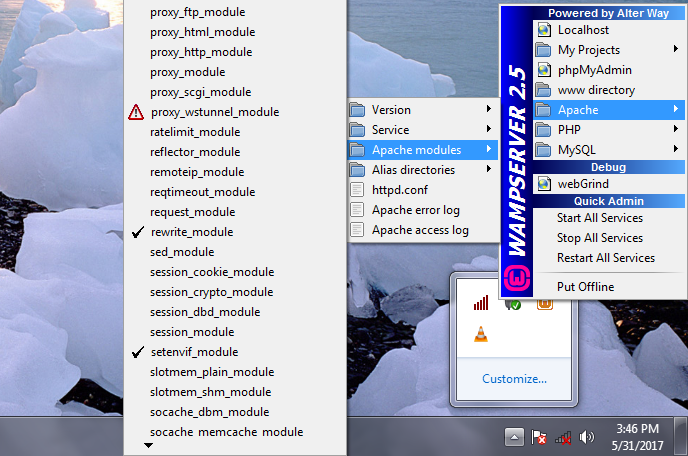Viewport: 688px width, 456px height.
Task: Click the green-check device tray icon
Action: pyautogui.click(x=513, y=305)
